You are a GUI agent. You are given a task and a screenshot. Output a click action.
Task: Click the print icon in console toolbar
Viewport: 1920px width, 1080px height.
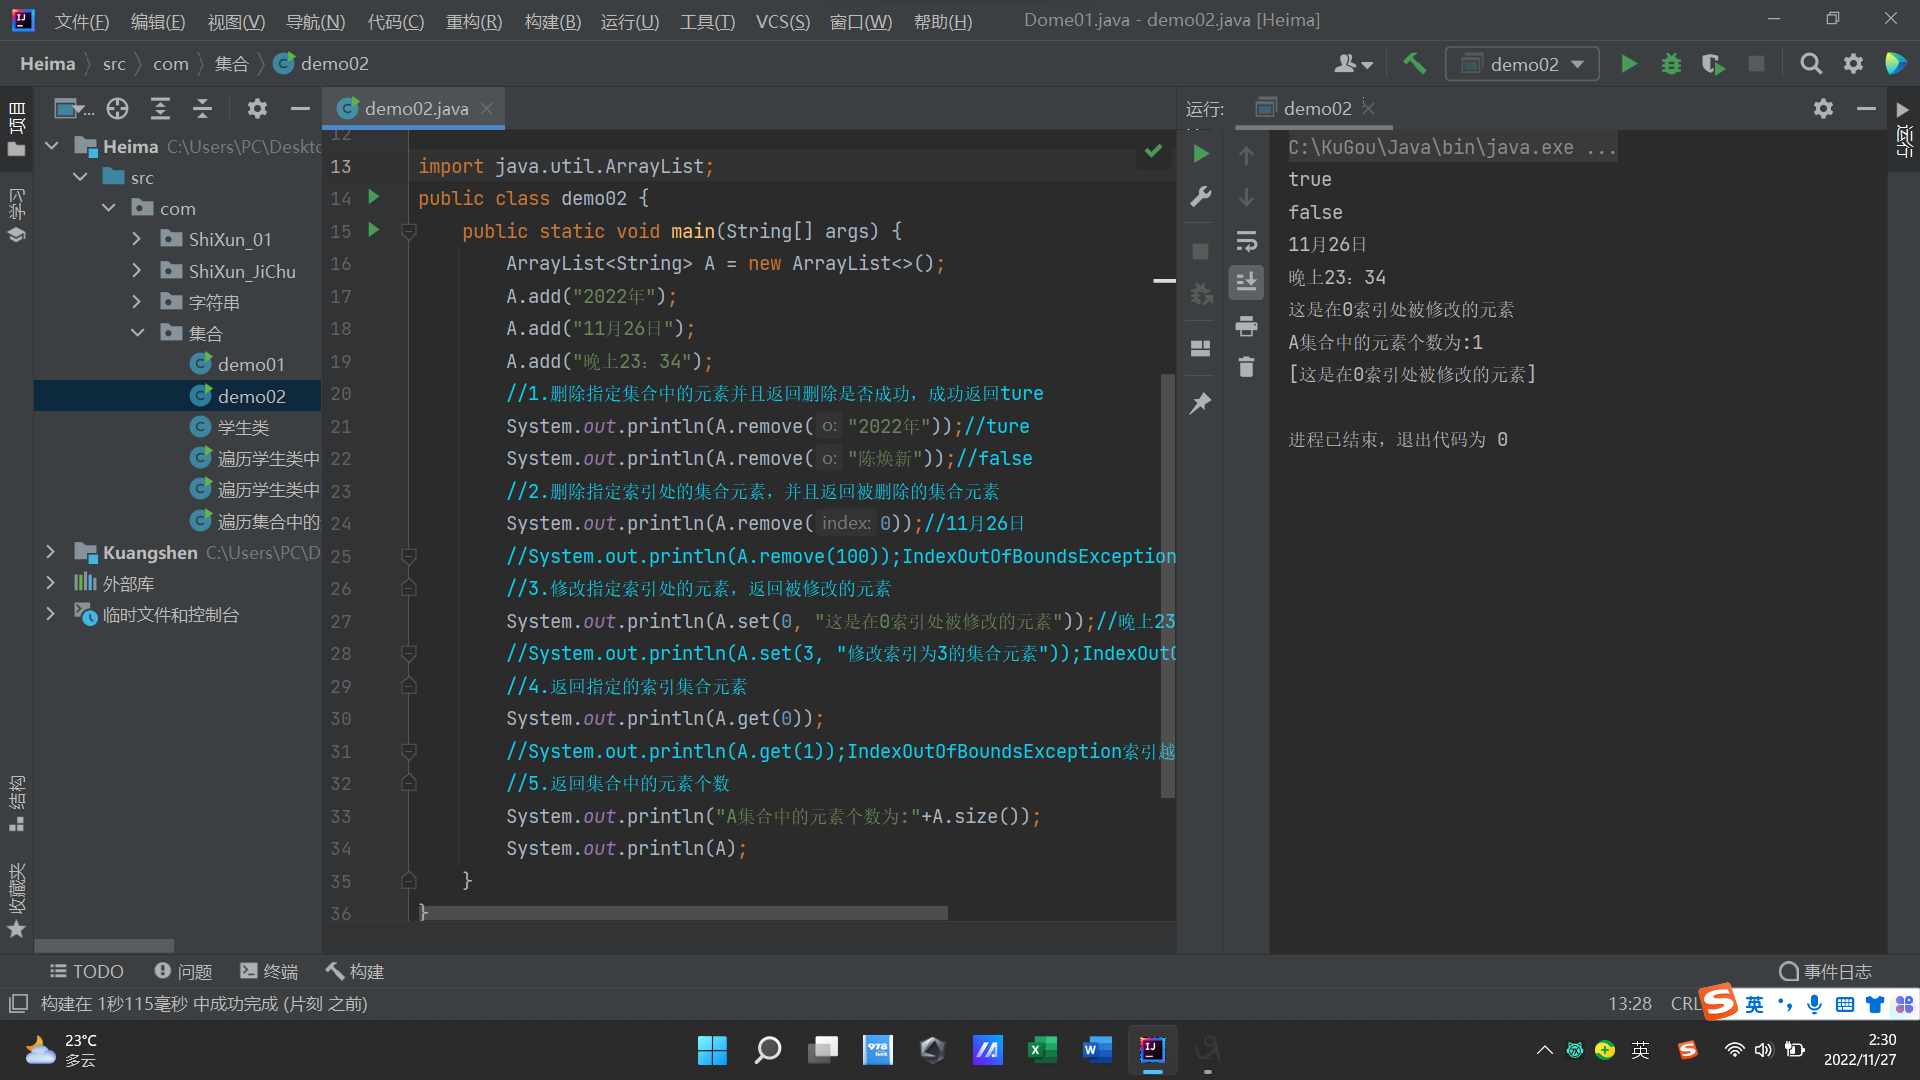(x=1246, y=326)
